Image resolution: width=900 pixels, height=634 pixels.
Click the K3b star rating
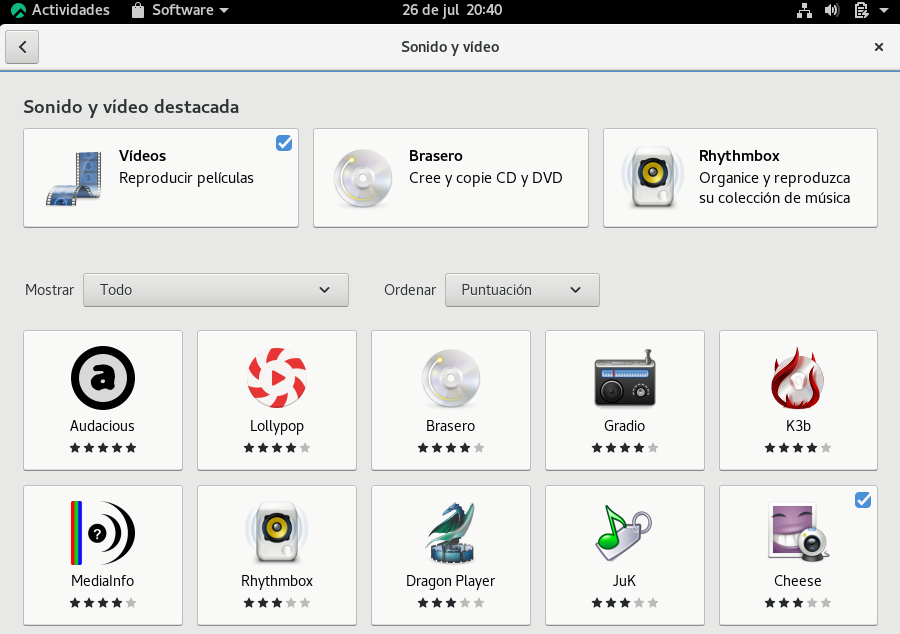tap(798, 448)
